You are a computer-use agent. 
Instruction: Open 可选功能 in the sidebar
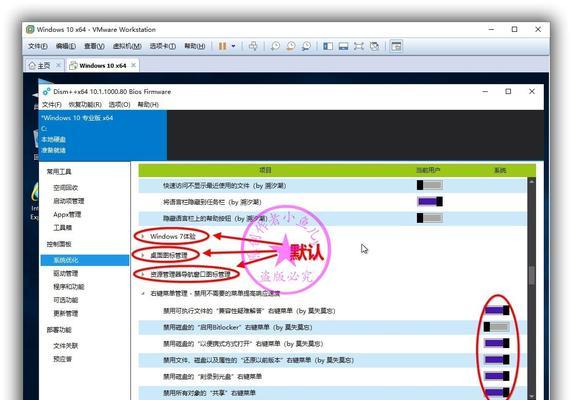[x=66, y=300]
